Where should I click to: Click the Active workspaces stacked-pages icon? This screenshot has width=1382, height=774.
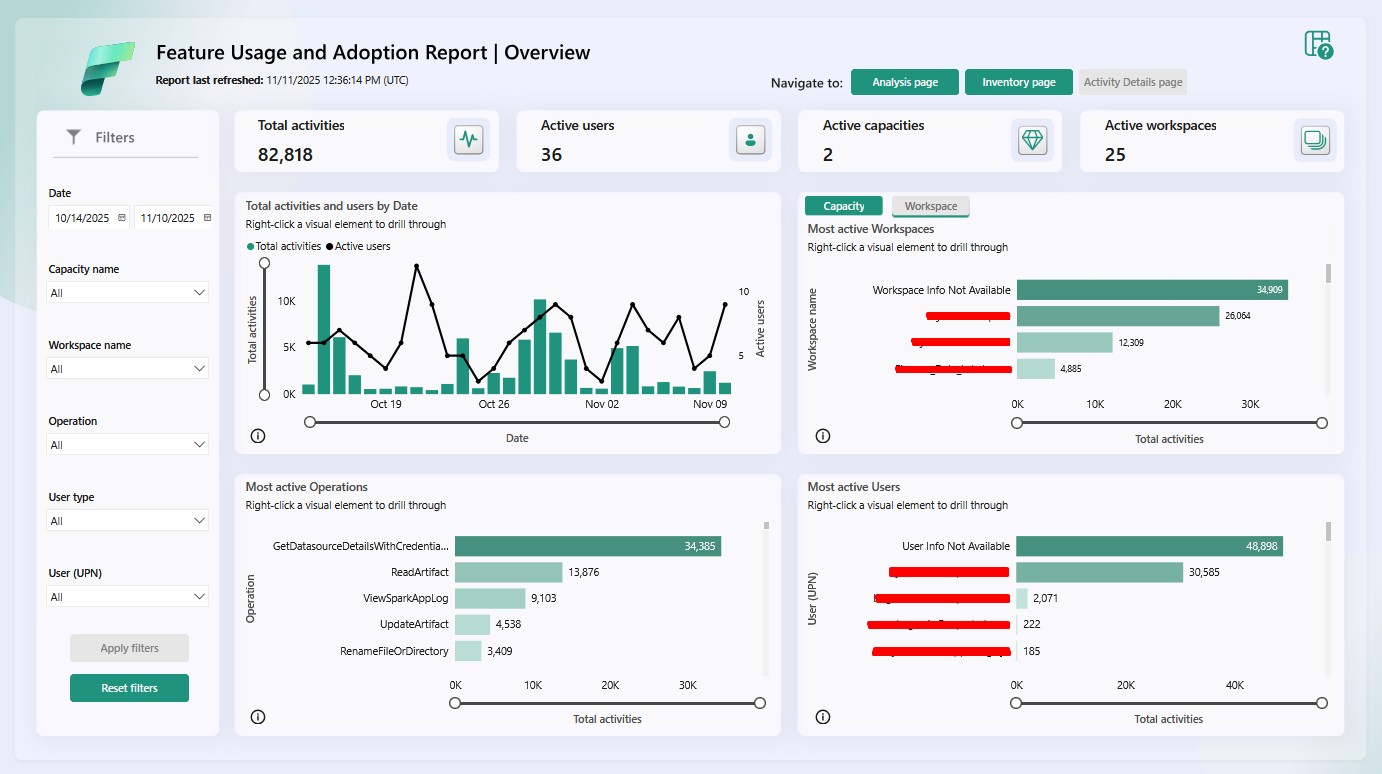(x=1314, y=140)
